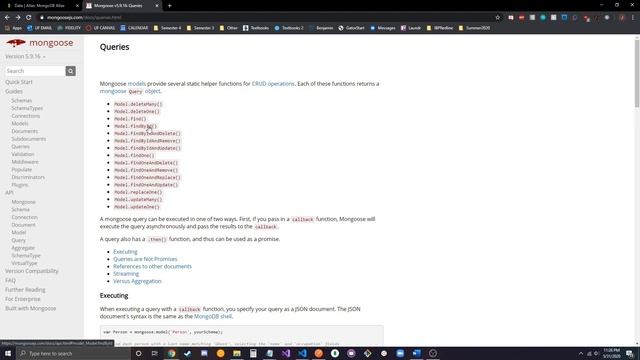The width and height of the screenshot is (640, 360).
Task: Open Schemas guide in sidebar
Action: click(22, 100)
